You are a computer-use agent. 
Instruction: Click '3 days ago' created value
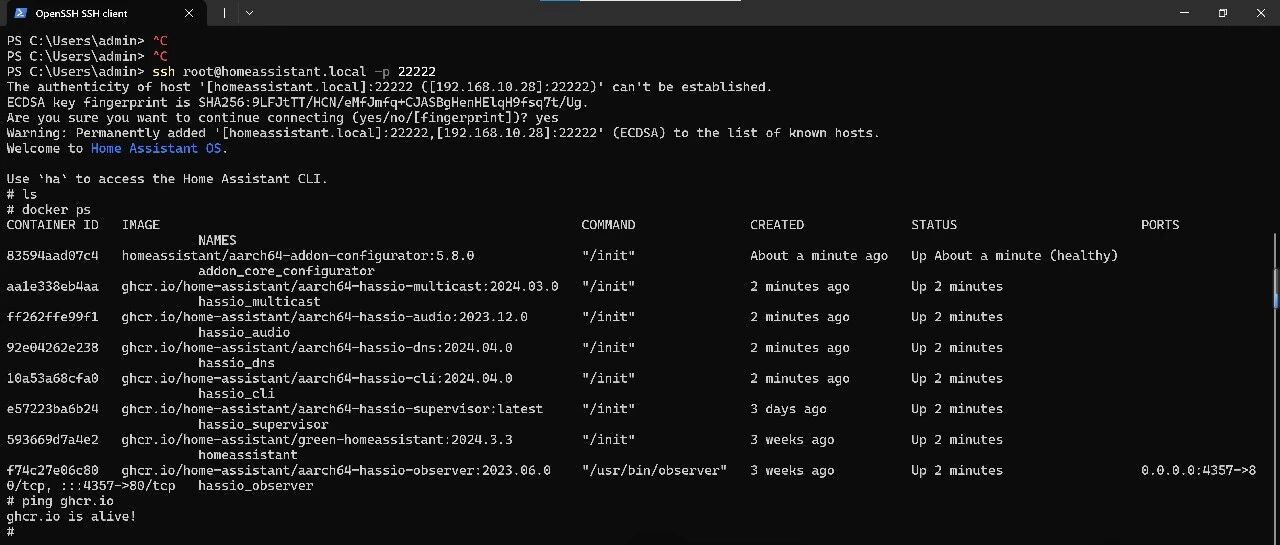(788, 409)
